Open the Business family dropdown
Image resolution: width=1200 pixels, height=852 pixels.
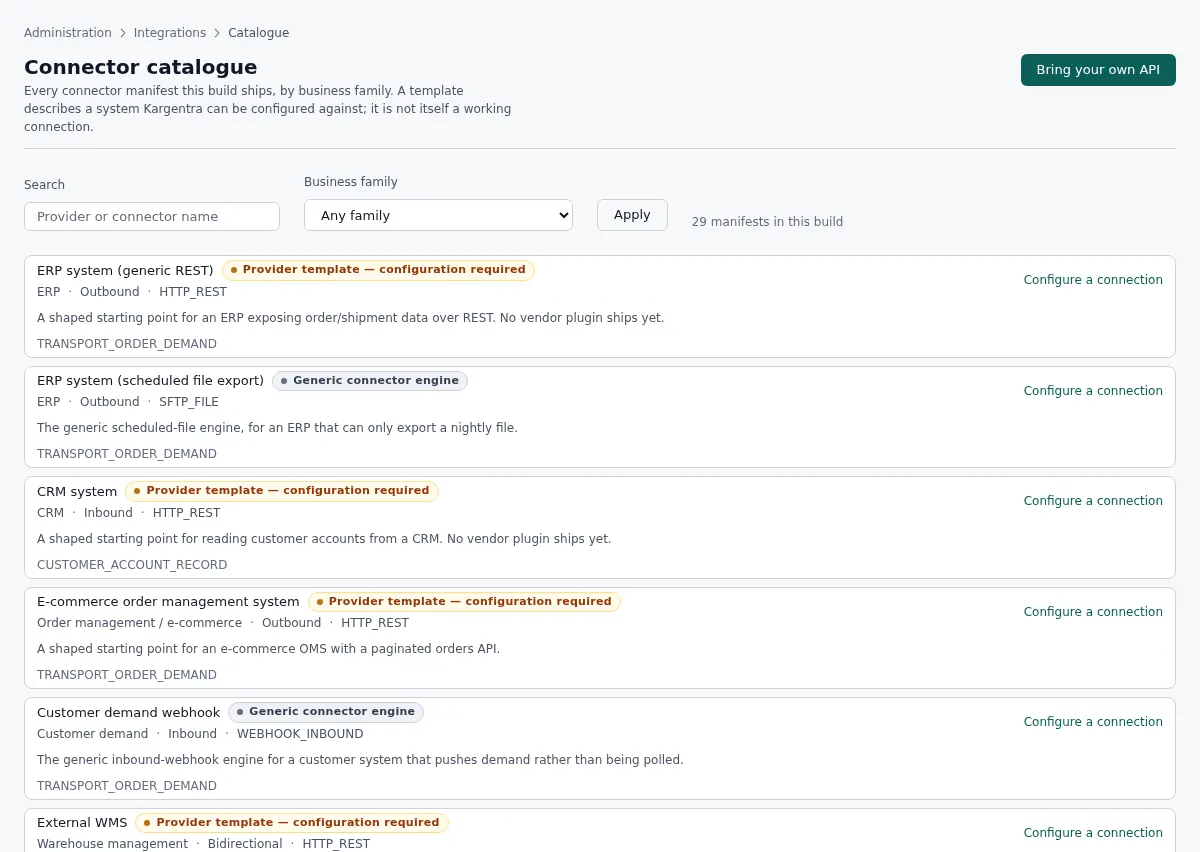(438, 215)
